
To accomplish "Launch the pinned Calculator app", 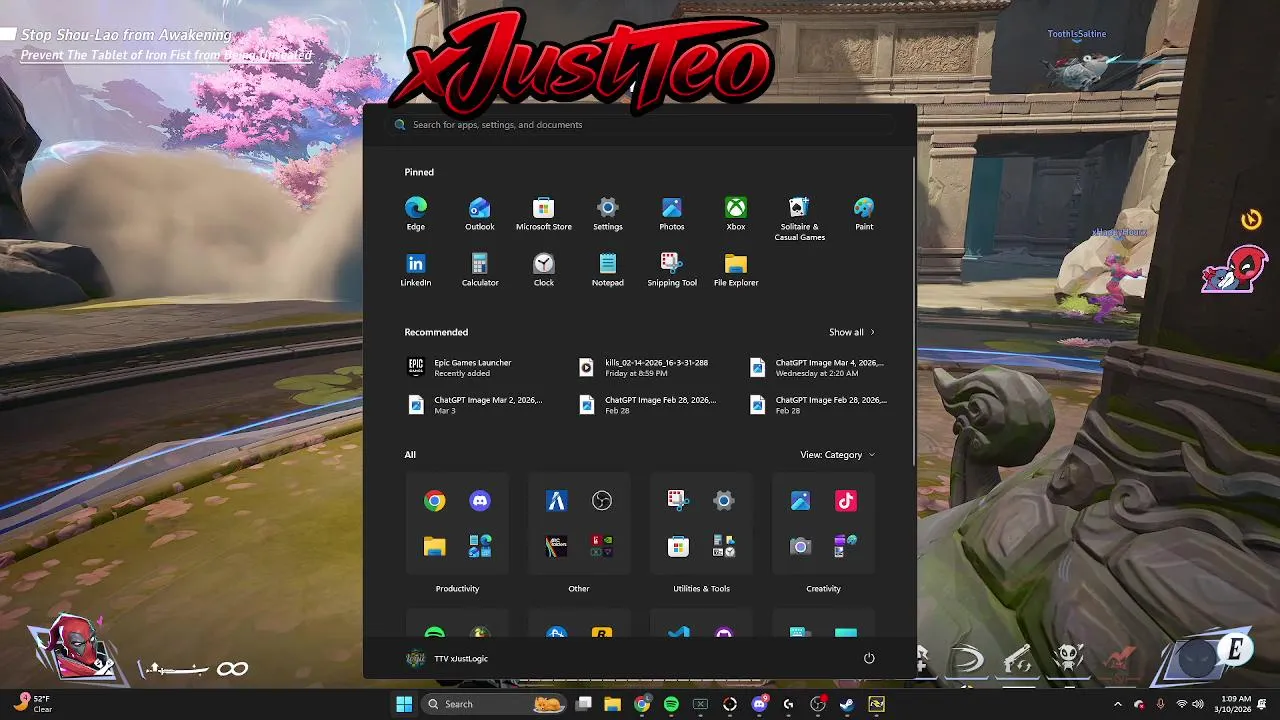I will pos(479,269).
